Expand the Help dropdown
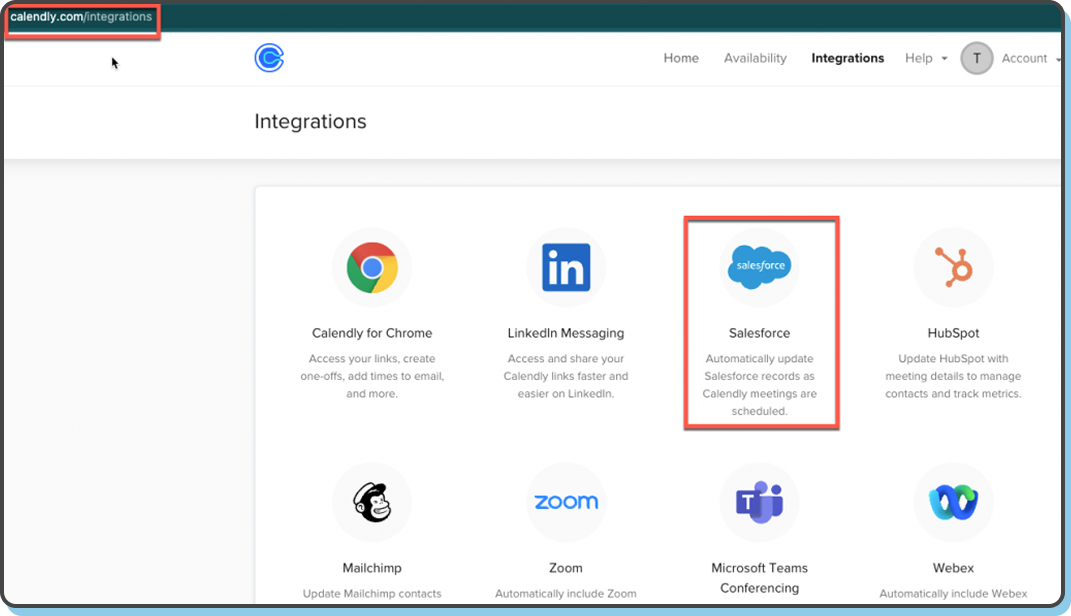Image resolution: width=1071 pixels, height=616 pixels. tap(924, 58)
